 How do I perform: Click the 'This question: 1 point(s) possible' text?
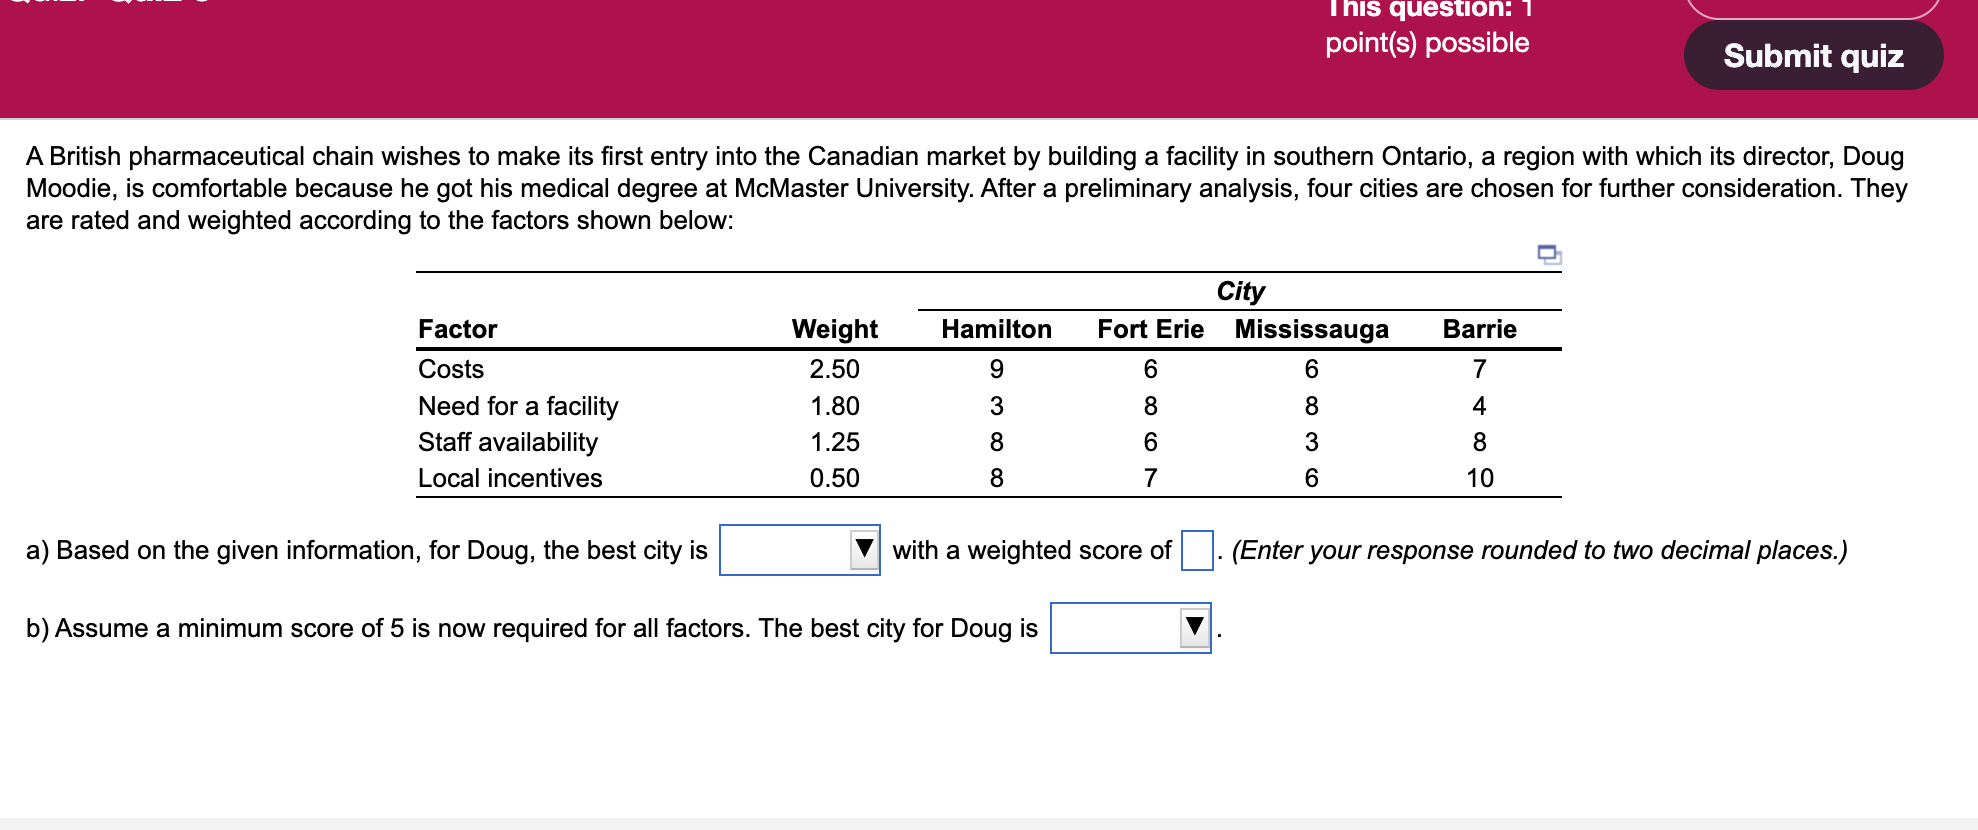tap(1427, 26)
